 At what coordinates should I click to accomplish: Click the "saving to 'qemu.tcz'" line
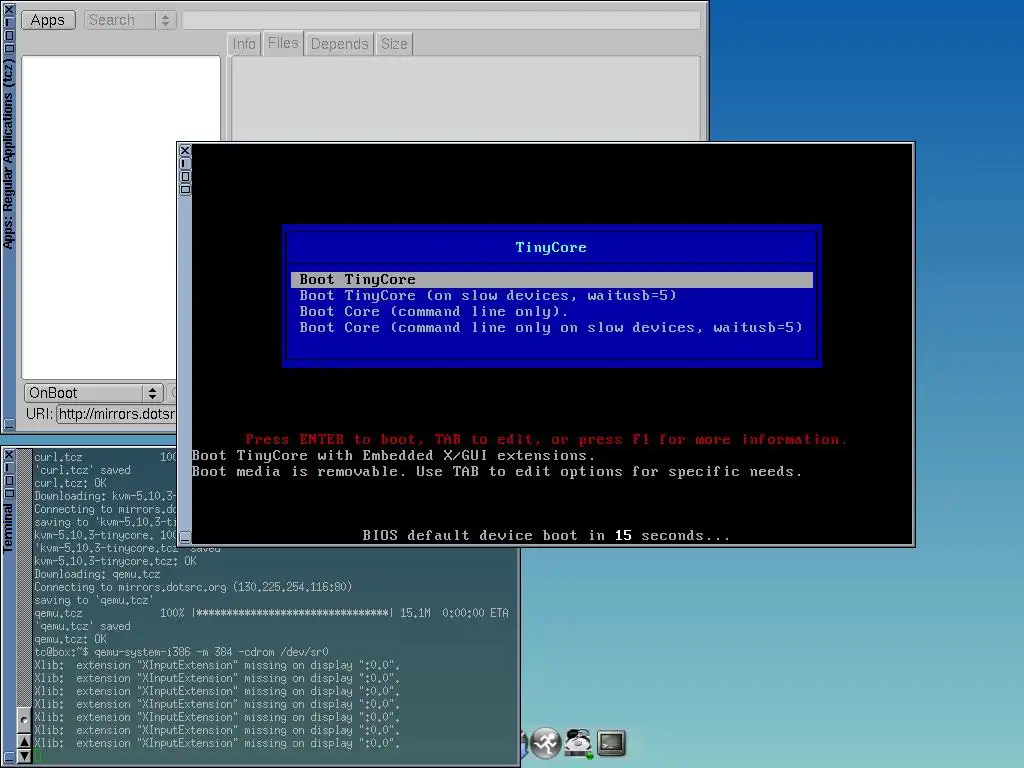click(x=93, y=600)
